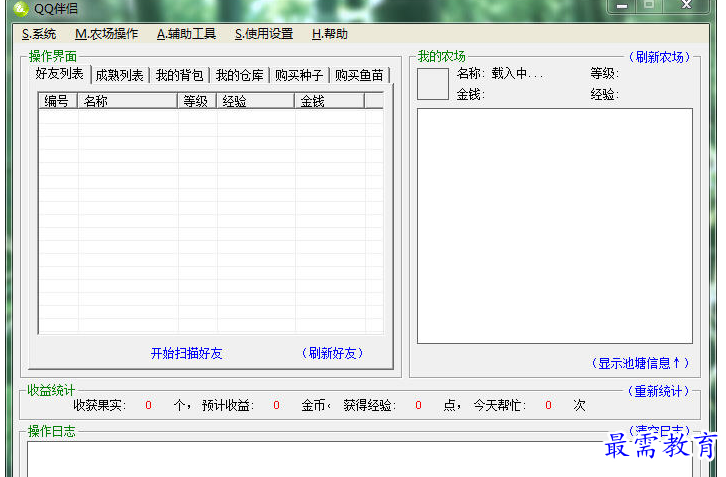Click inside the 操作日志 log box
Screen dimensions: 726x477
click(x=360, y=458)
